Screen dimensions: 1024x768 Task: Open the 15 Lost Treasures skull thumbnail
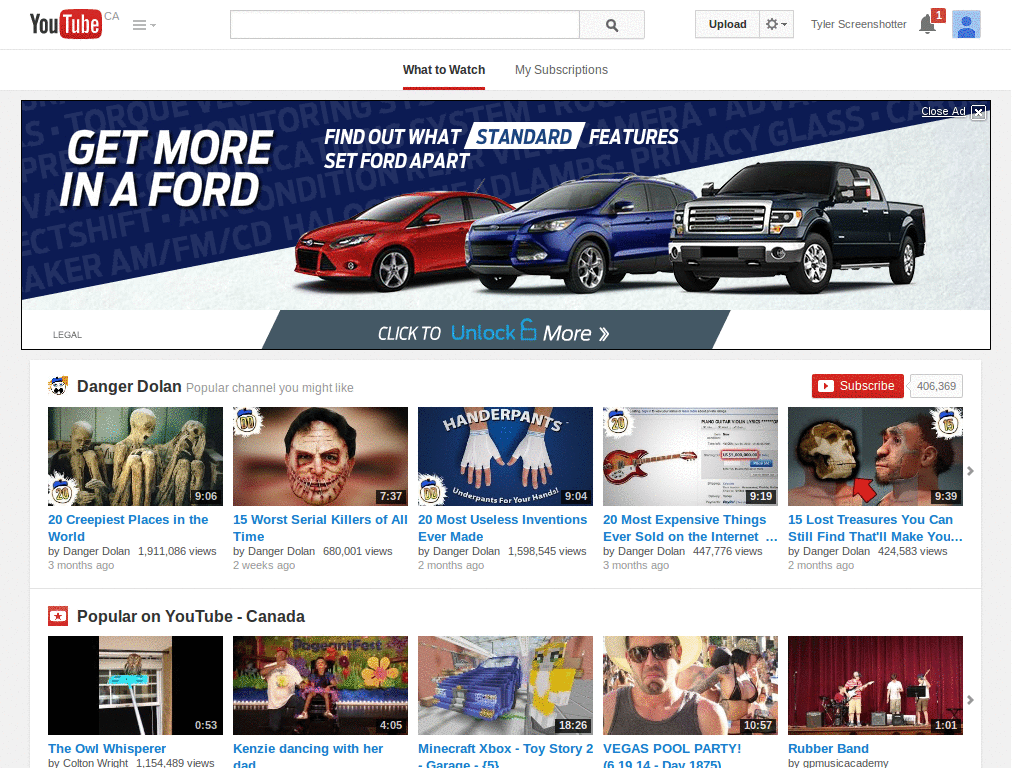(875, 456)
